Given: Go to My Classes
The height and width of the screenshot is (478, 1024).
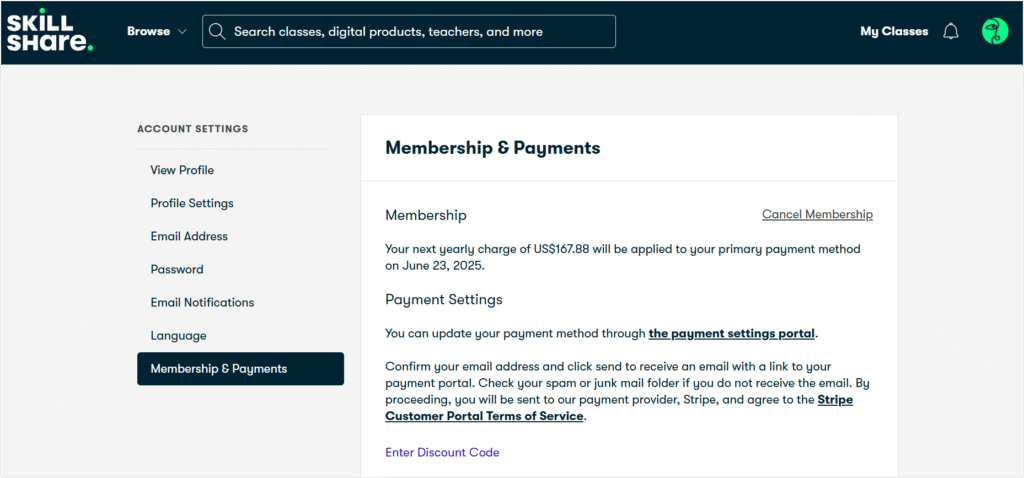Looking at the screenshot, I should tap(894, 32).
